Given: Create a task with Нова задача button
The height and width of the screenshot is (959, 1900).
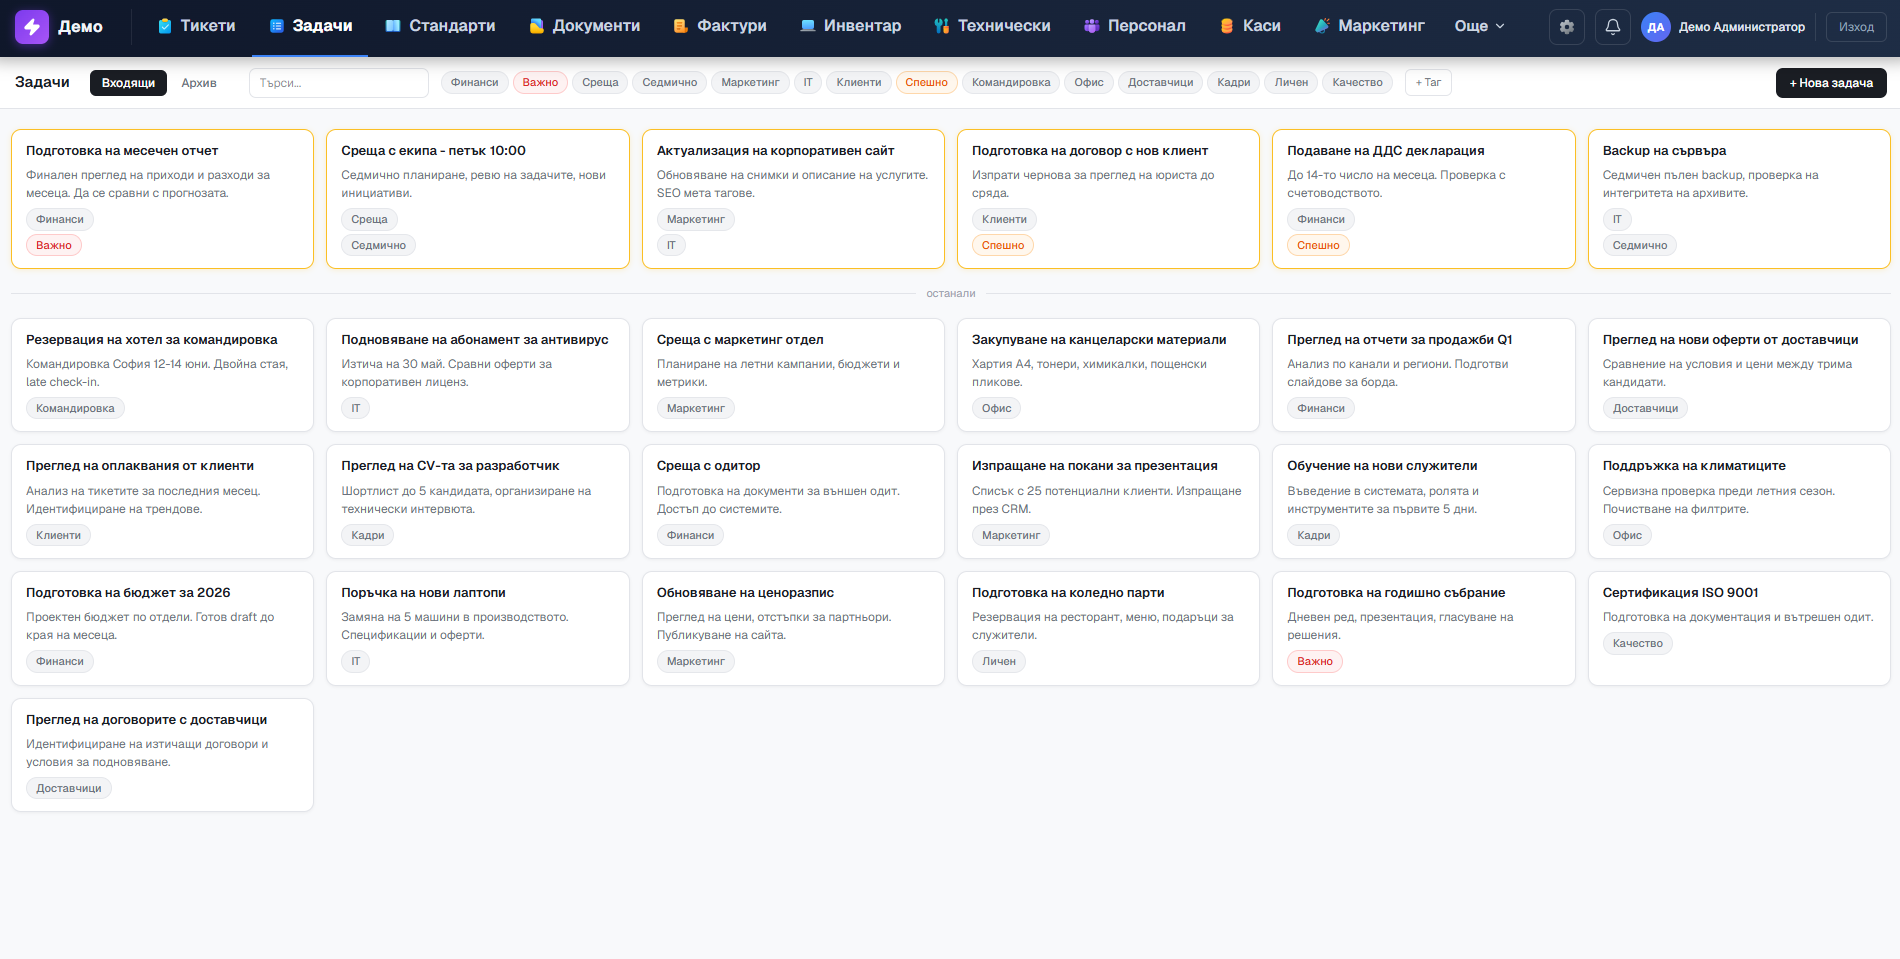Looking at the screenshot, I should click(x=1831, y=83).
